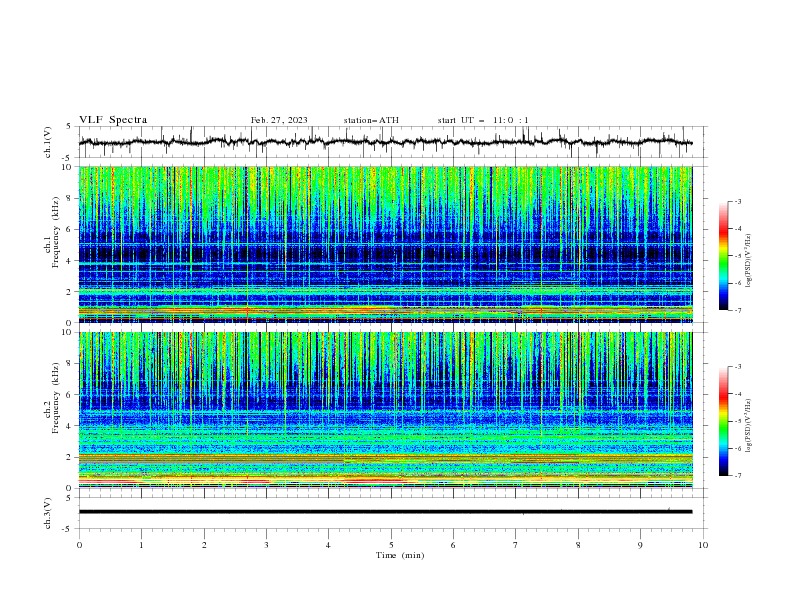Screen dimensions: 792x612
Task: Click the 10 tick label on time axis
Action: point(703,545)
